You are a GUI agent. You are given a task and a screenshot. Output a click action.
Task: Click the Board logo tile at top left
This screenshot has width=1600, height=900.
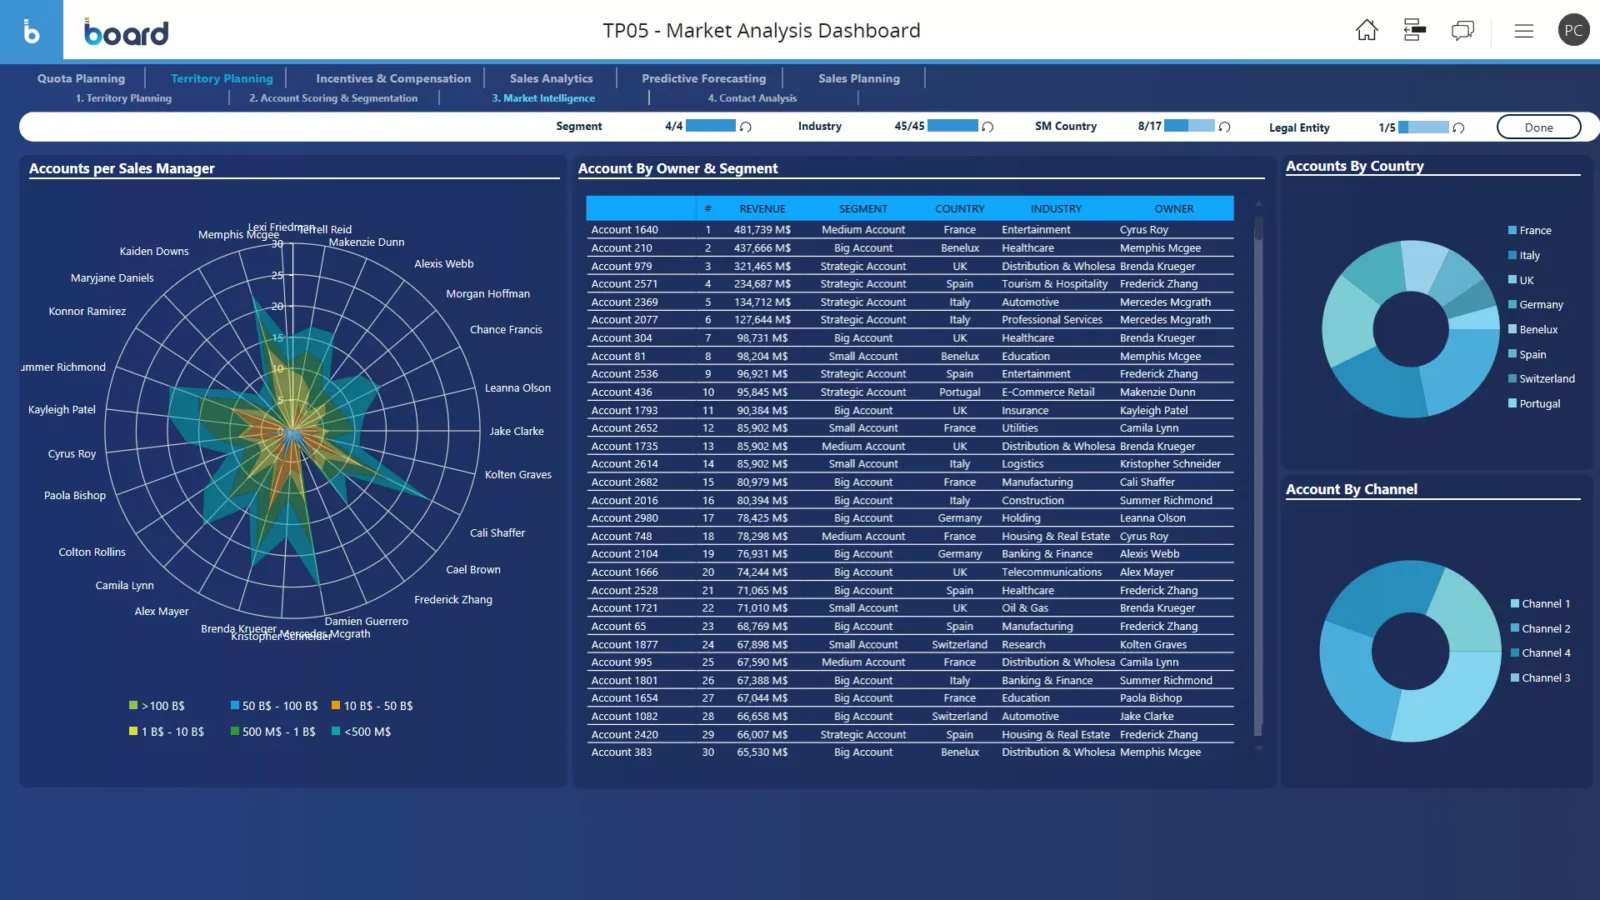pos(31,31)
